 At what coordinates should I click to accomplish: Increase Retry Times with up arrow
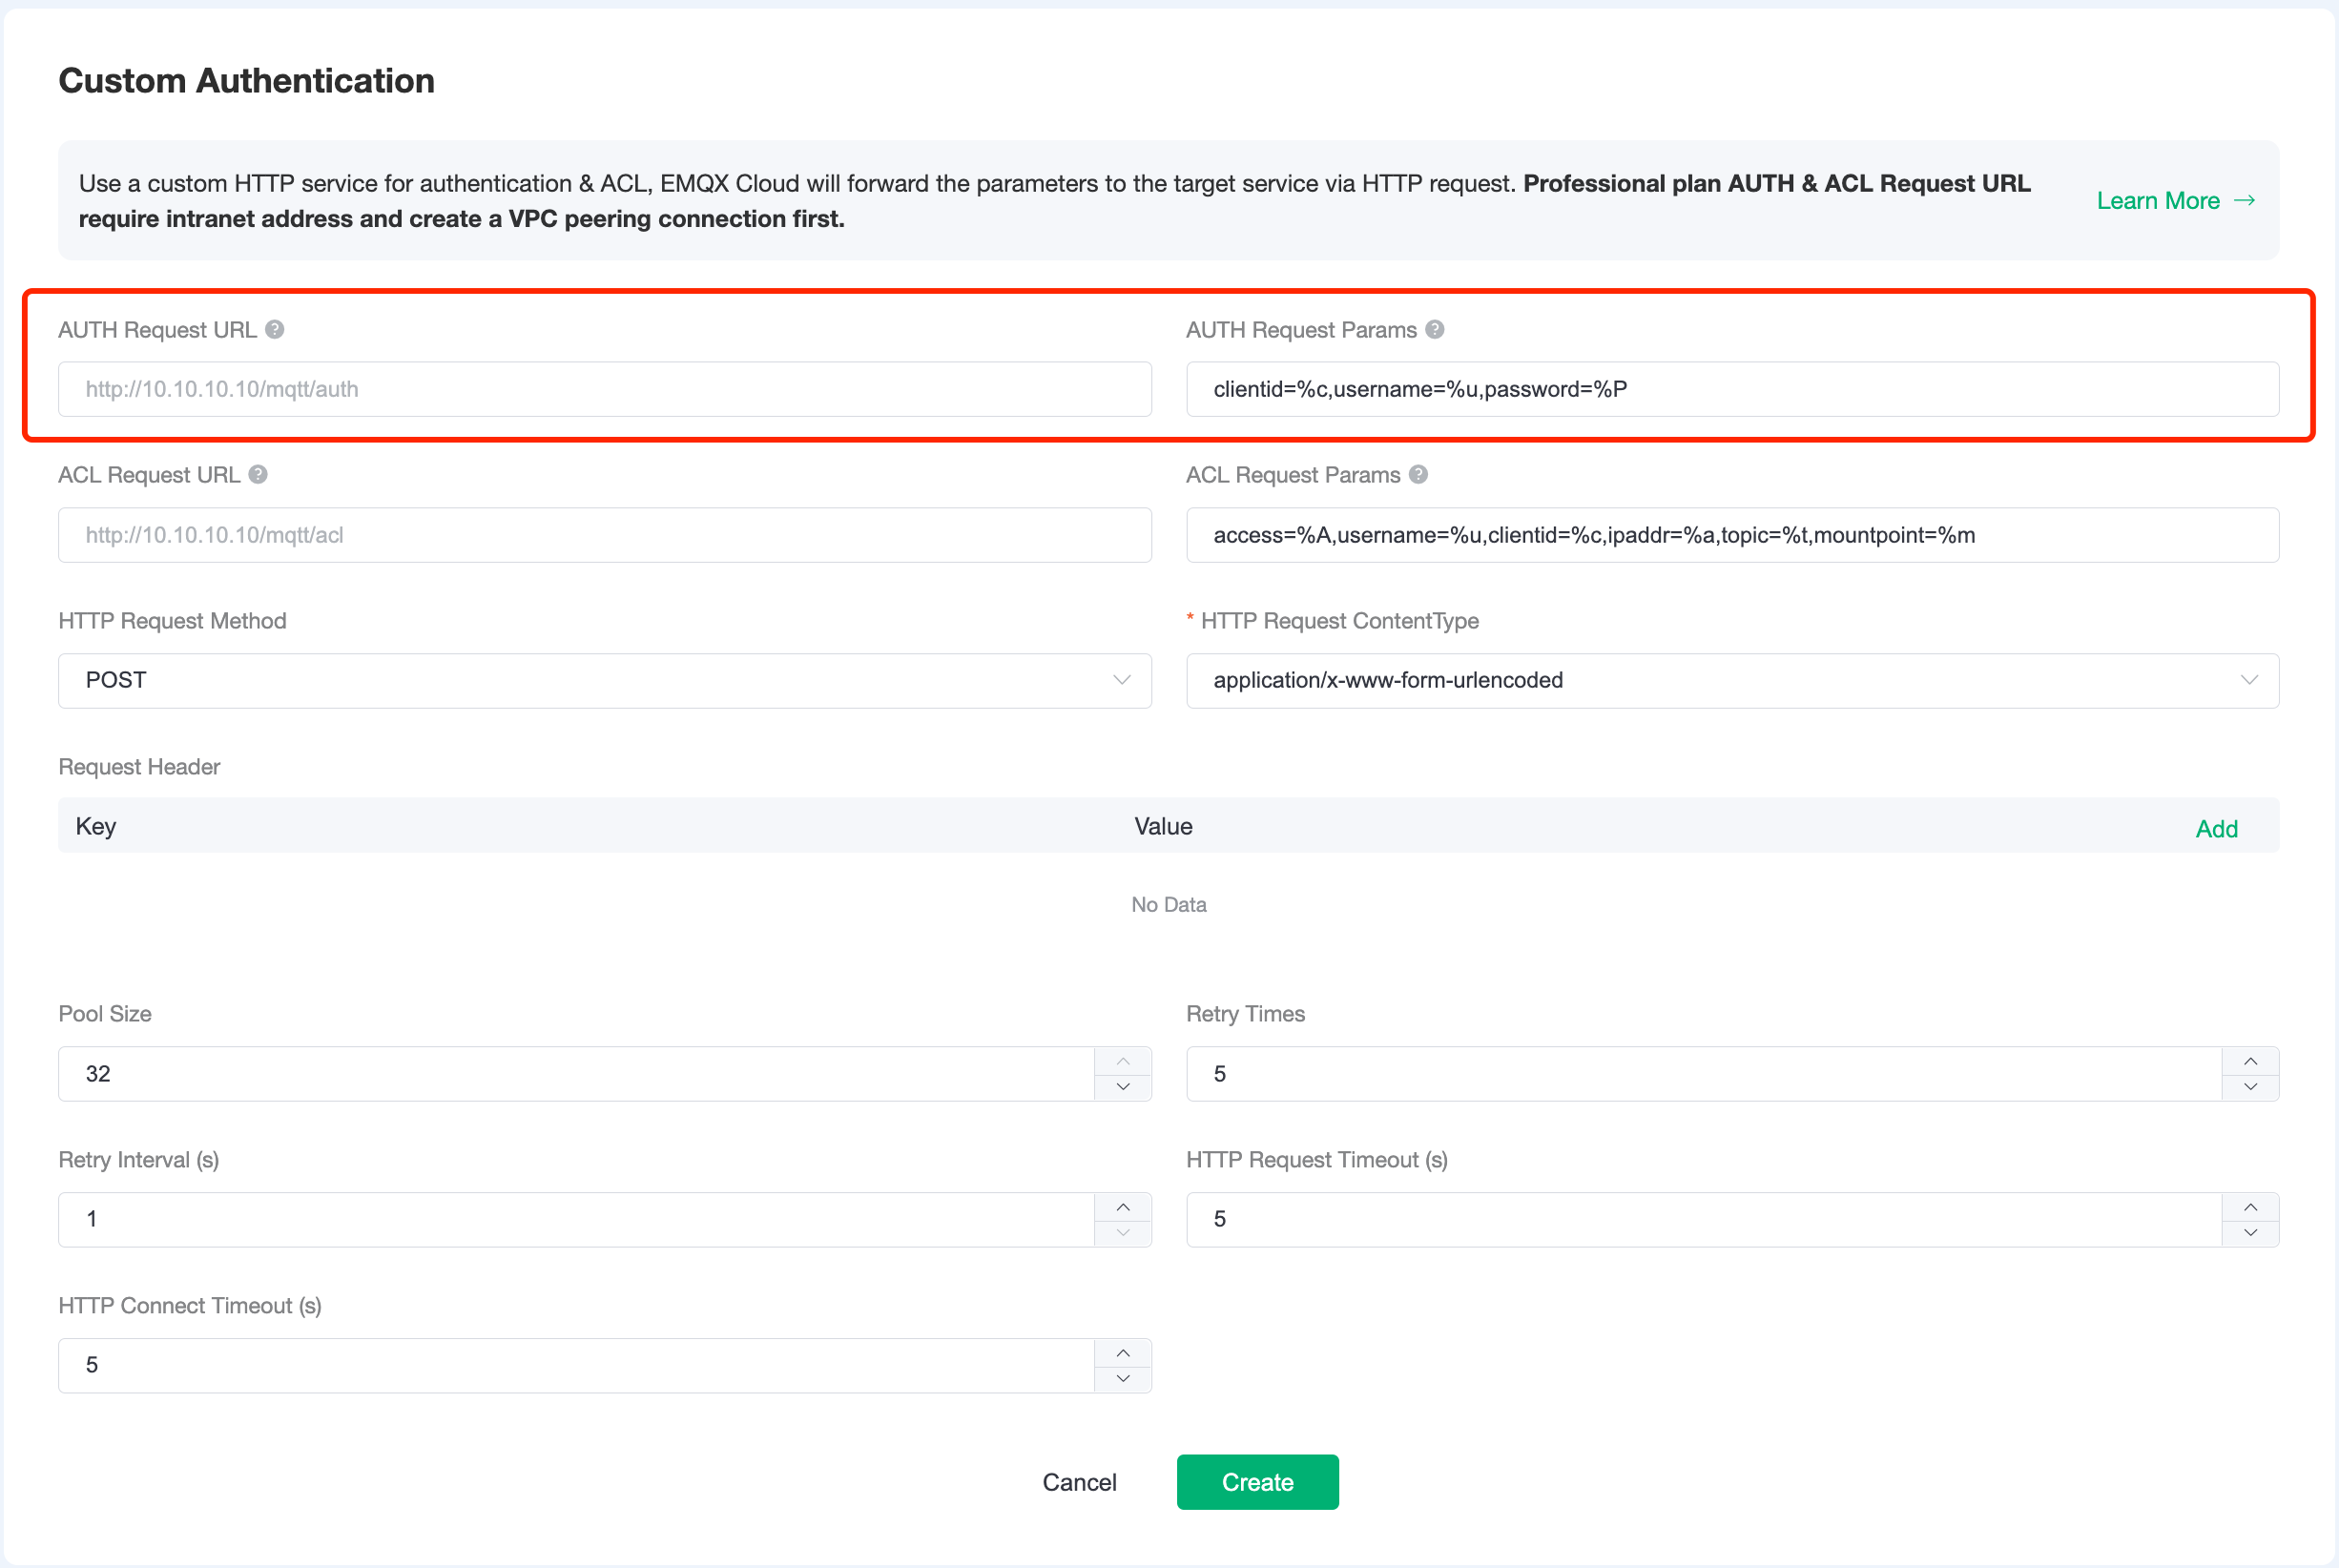(2250, 1061)
